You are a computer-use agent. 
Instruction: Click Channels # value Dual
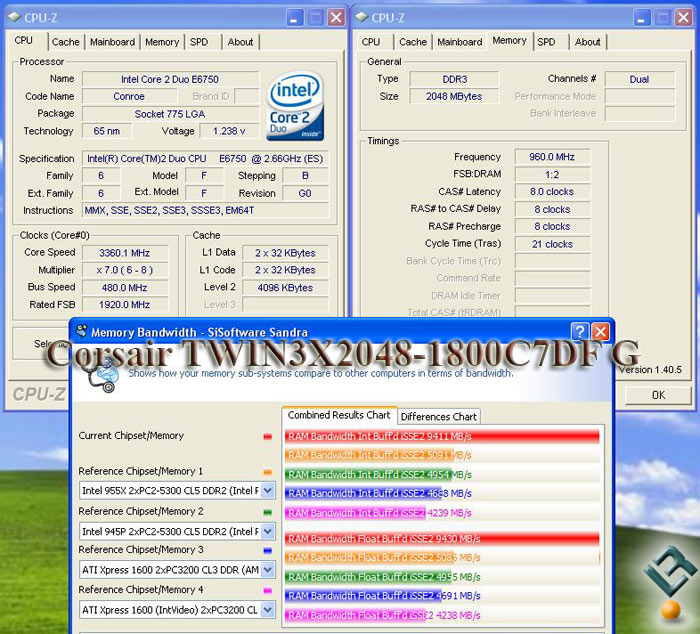tap(640, 79)
